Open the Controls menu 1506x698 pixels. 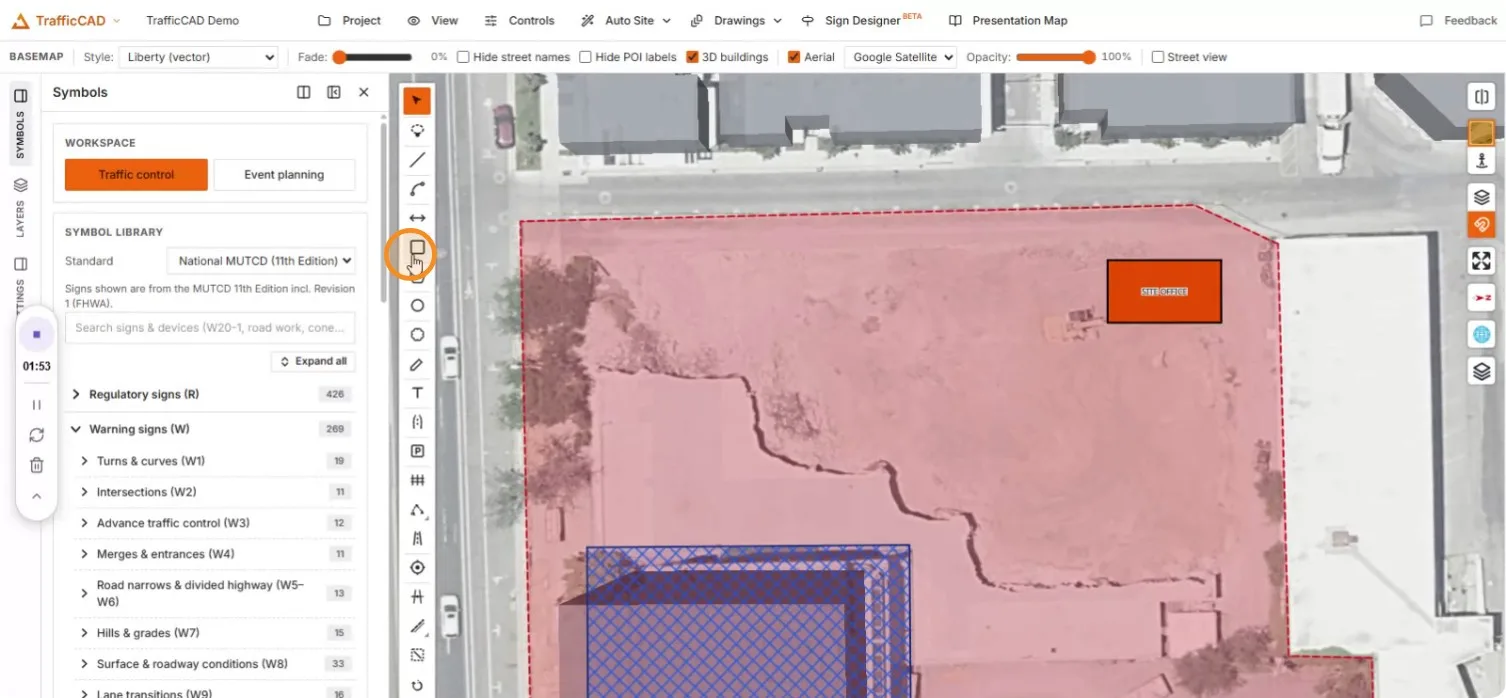click(x=519, y=20)
